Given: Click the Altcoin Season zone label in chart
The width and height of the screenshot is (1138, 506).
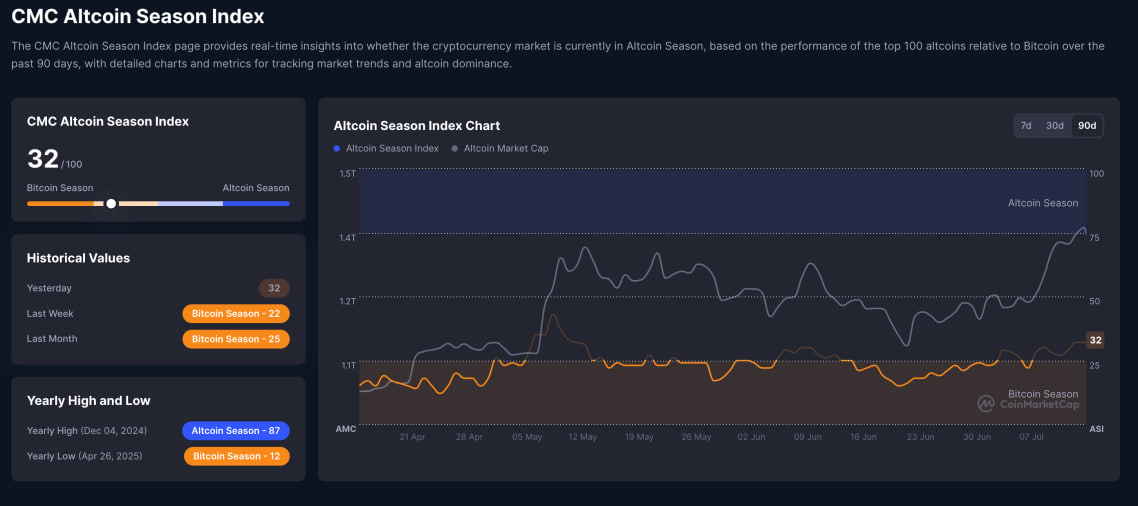Looking at the screenshot, I should point(1042,203).
